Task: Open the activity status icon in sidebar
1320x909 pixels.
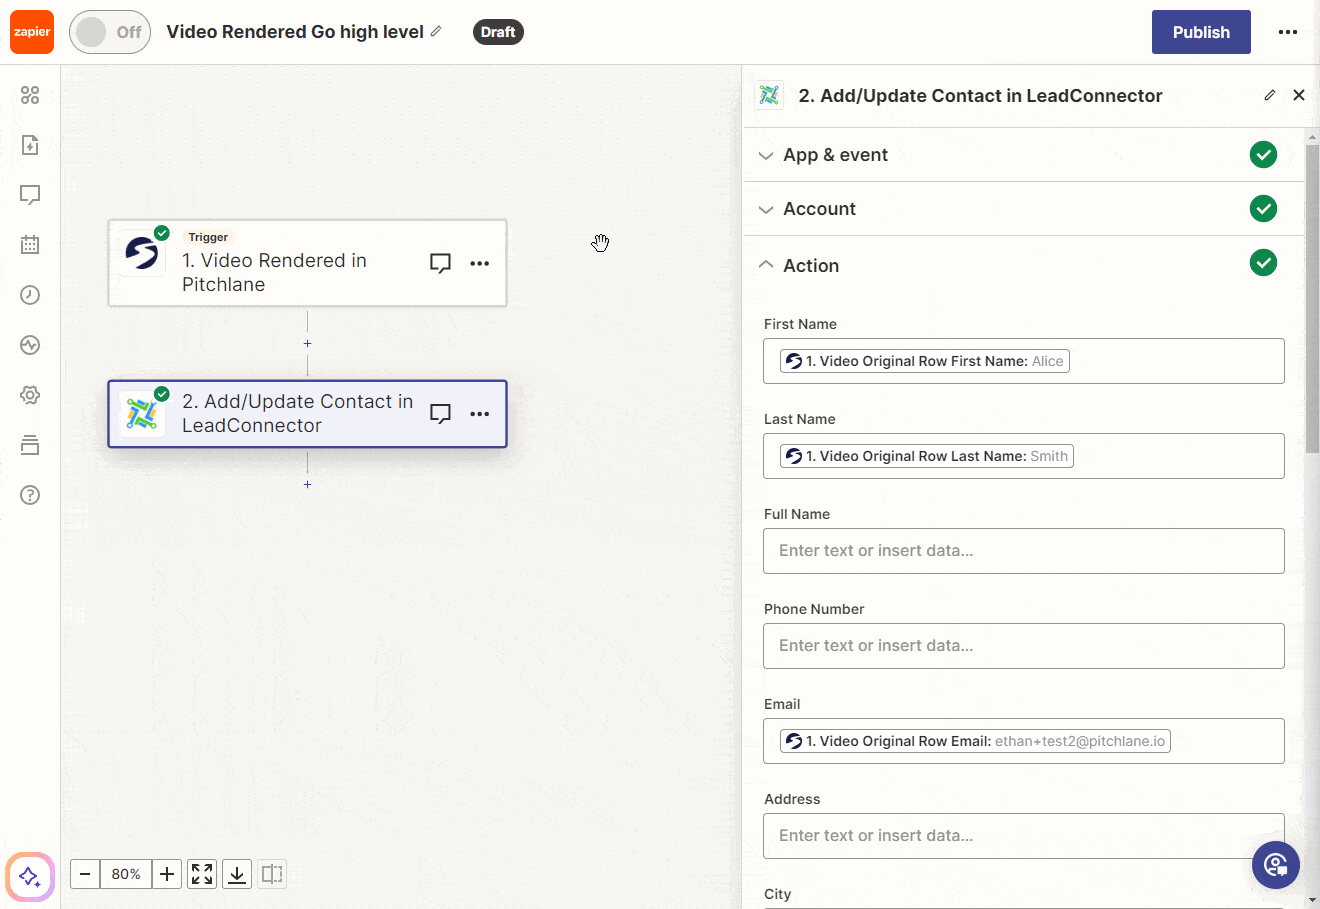Action: 30,345
